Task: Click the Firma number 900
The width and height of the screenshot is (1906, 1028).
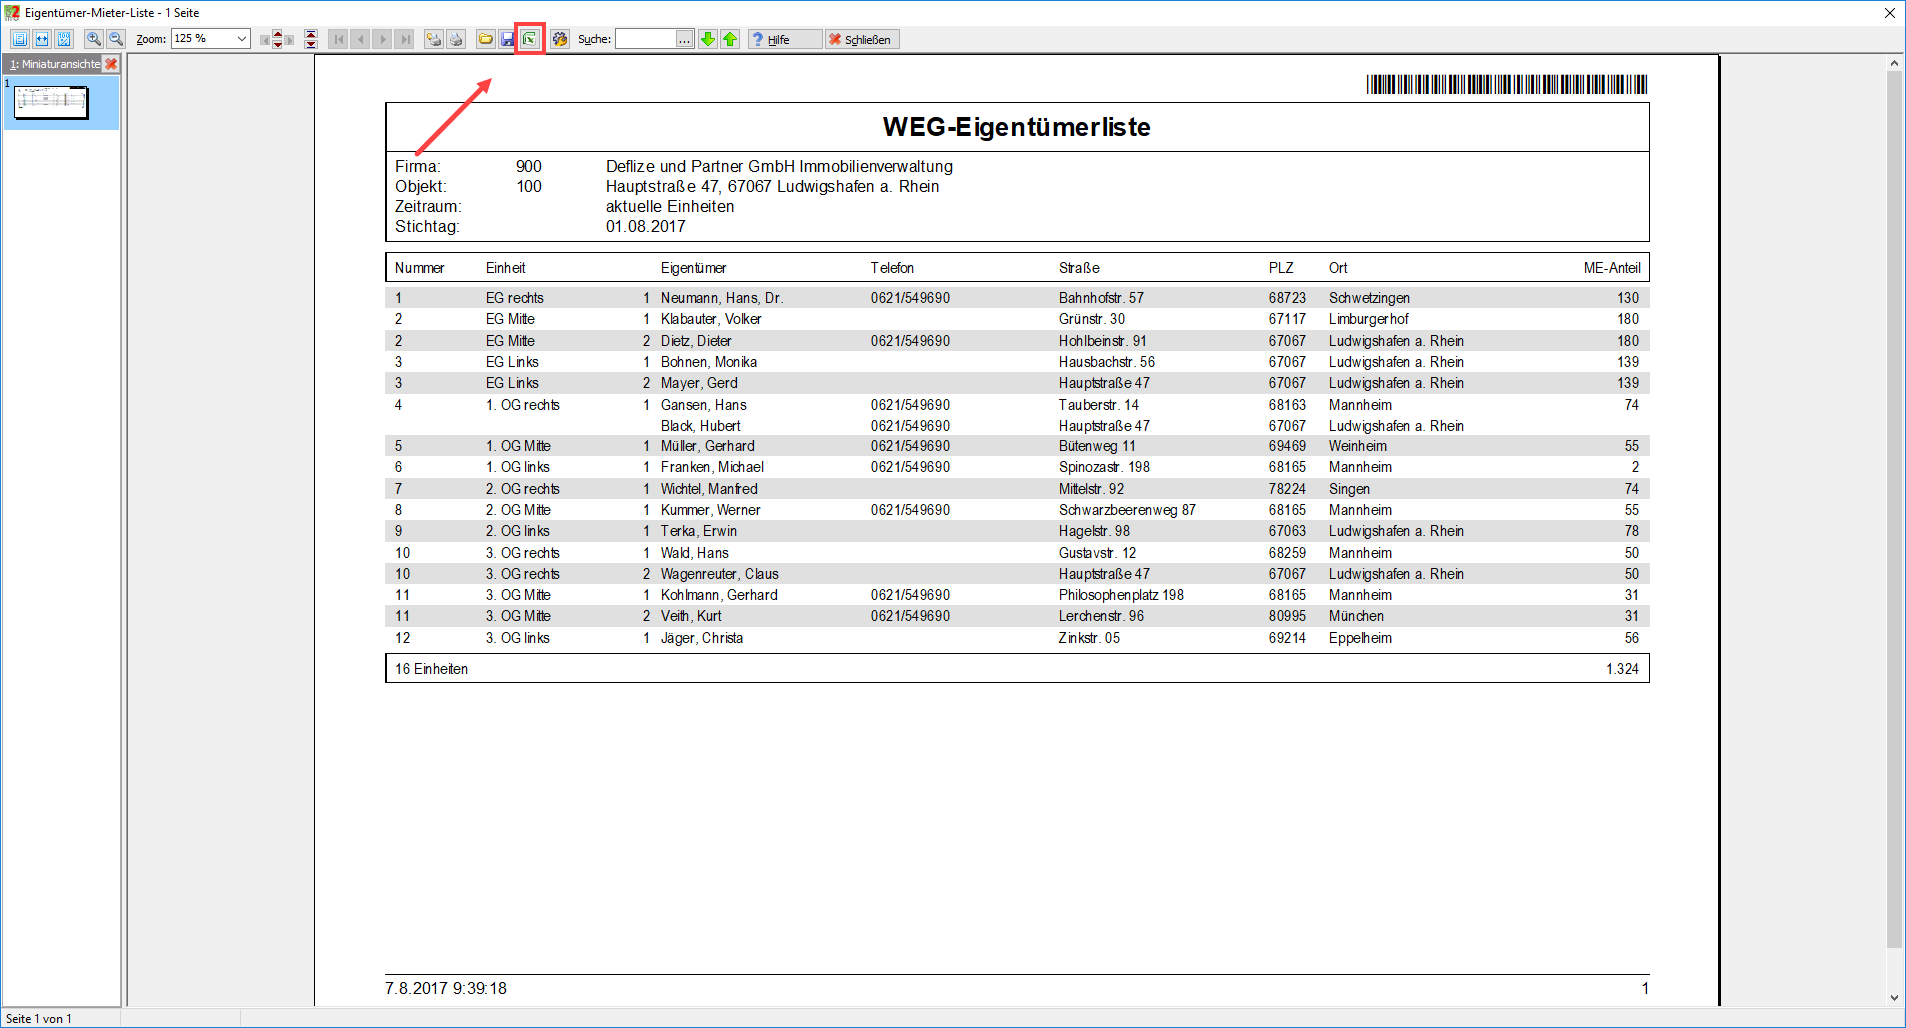Action: (529, 166)
